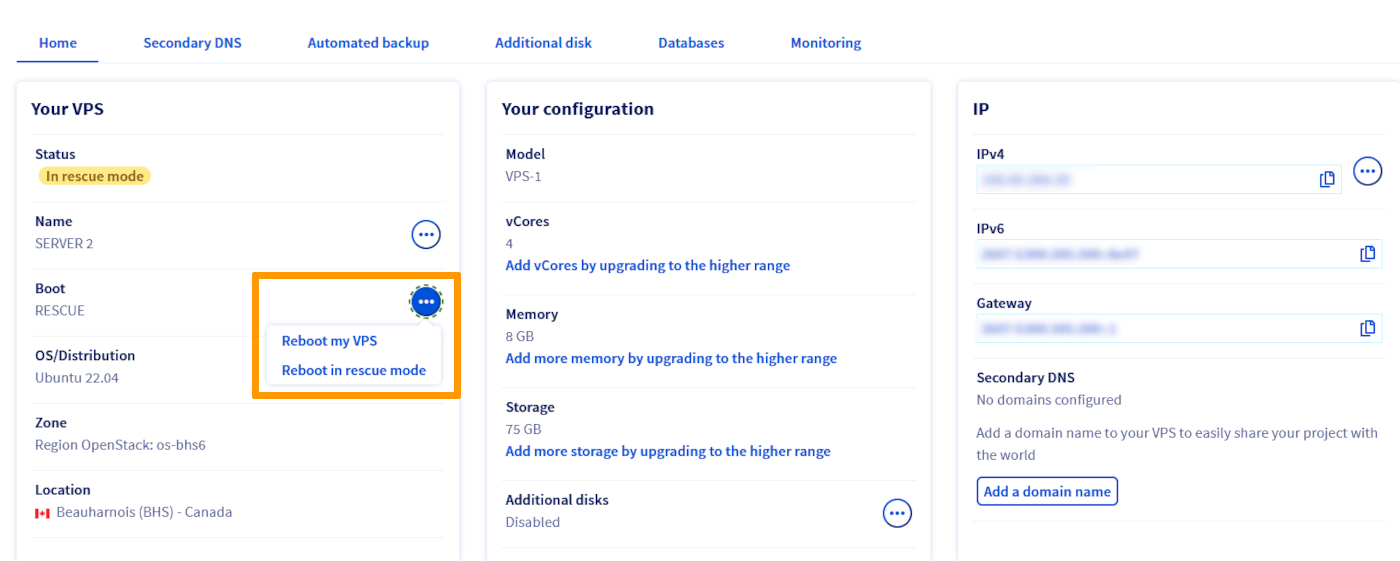Click Add vCores by upgrading link
This screenshot has height=561, width=1400.
(648, 266)
